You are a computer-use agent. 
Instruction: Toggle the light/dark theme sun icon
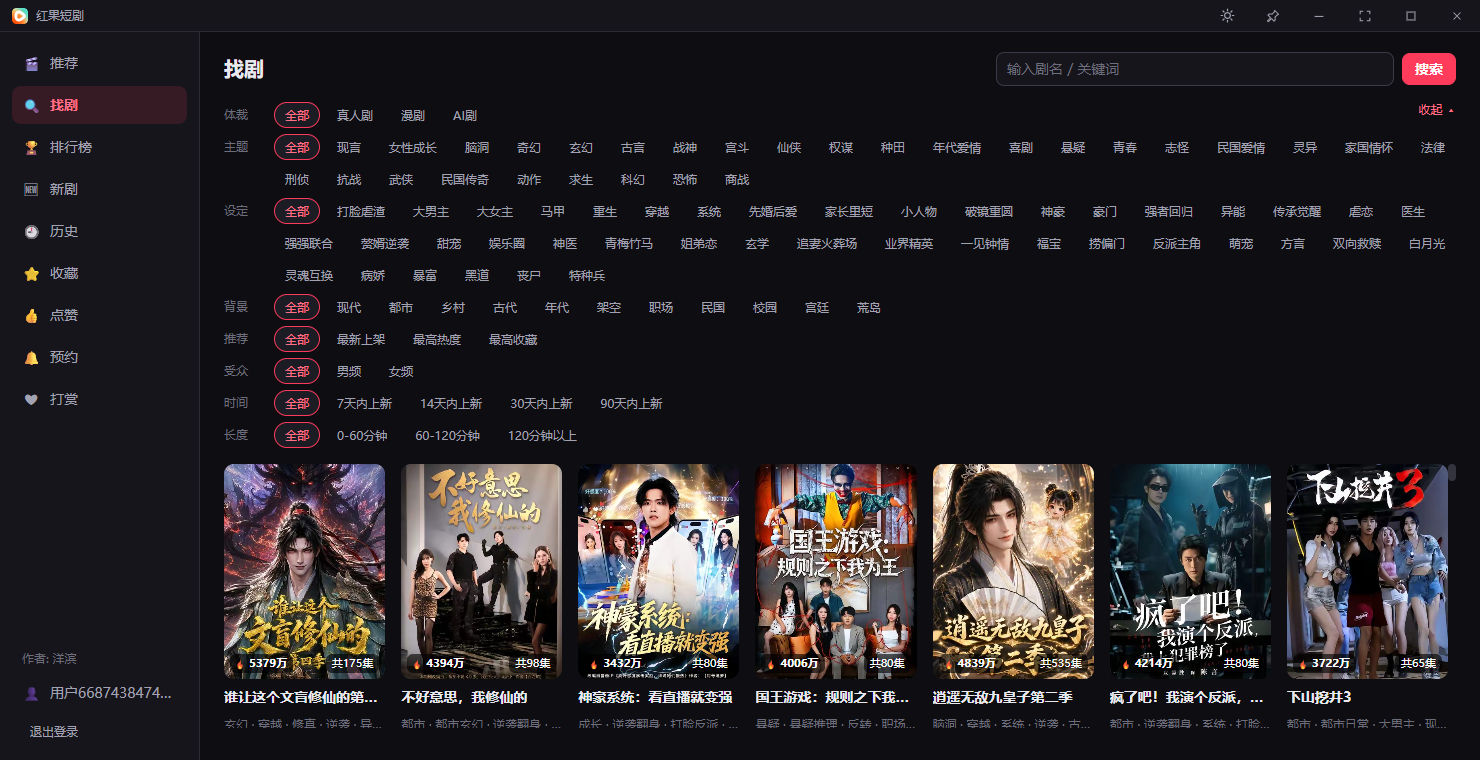click(1227, 16)
